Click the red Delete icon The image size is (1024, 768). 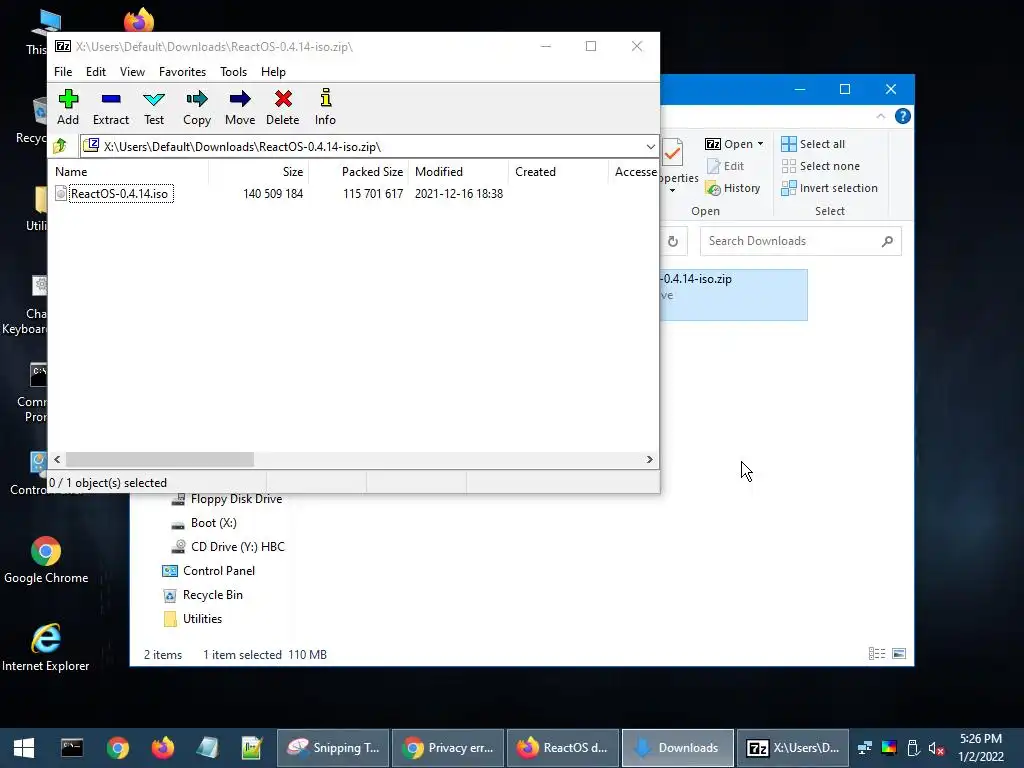(283, 99)
